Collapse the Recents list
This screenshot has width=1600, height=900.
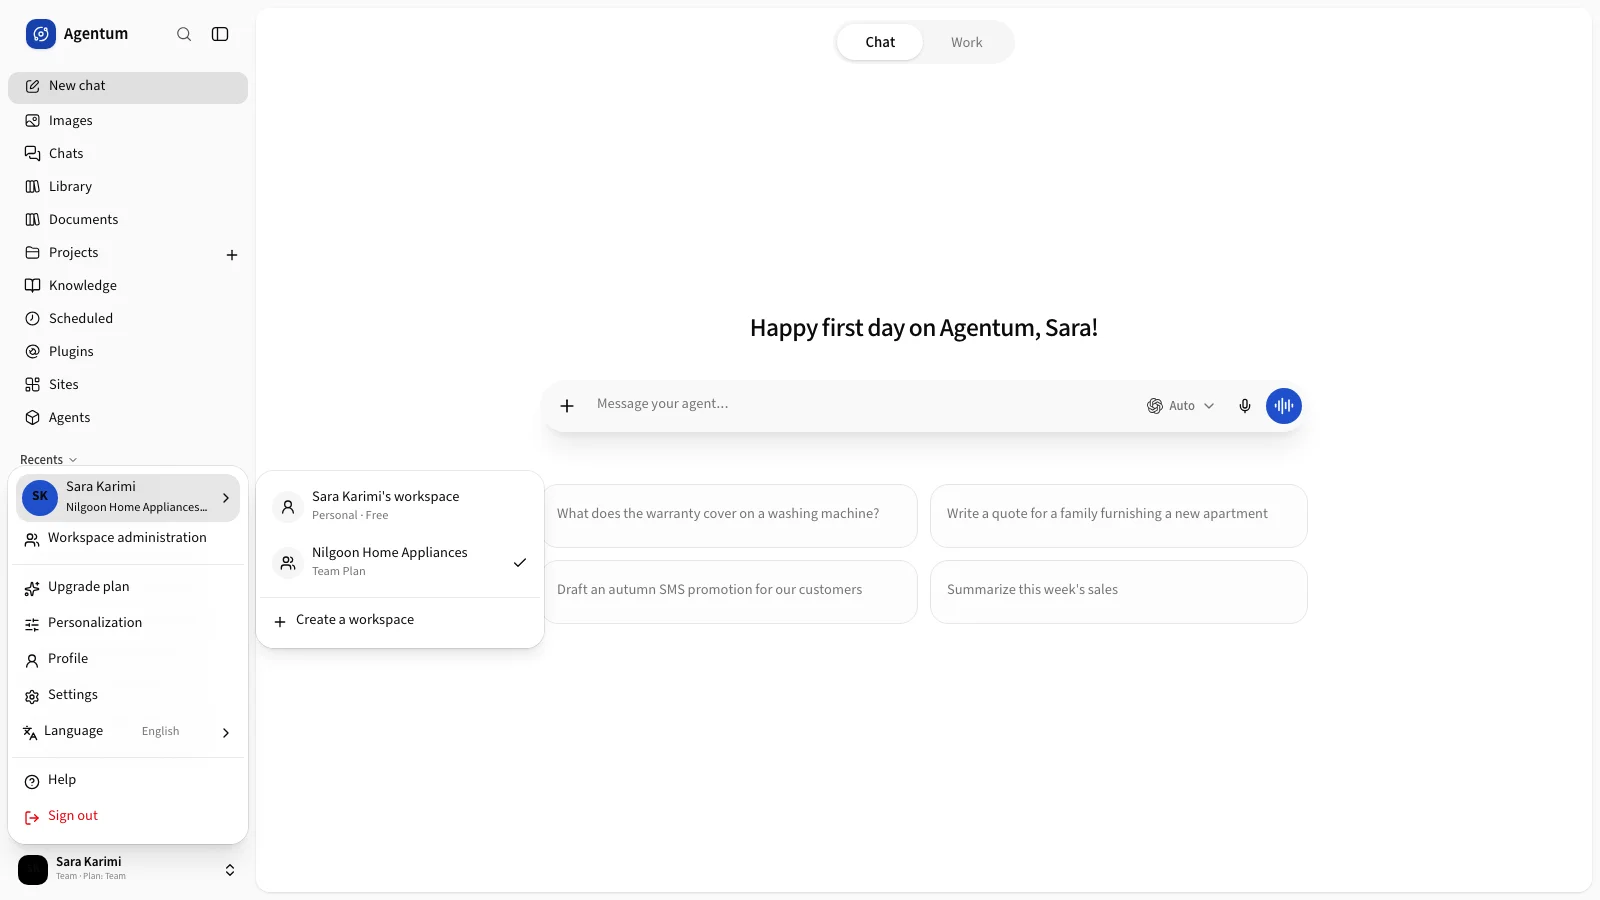pyautogui.click(x=48, y=460)
